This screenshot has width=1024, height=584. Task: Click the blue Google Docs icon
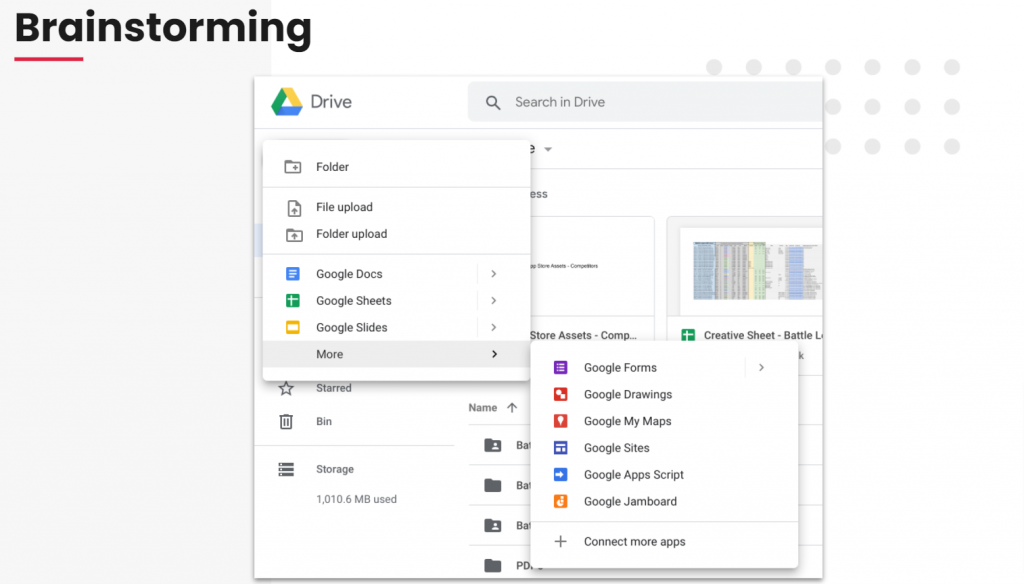[293, 274]
